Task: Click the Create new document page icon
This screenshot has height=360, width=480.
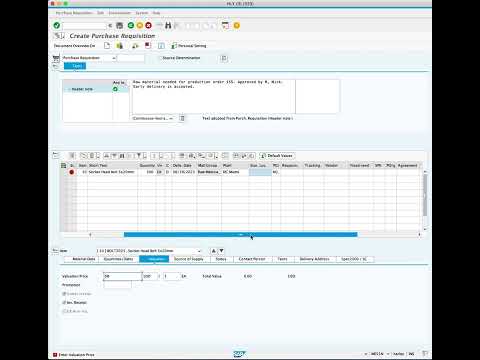Action: (107, 46)
